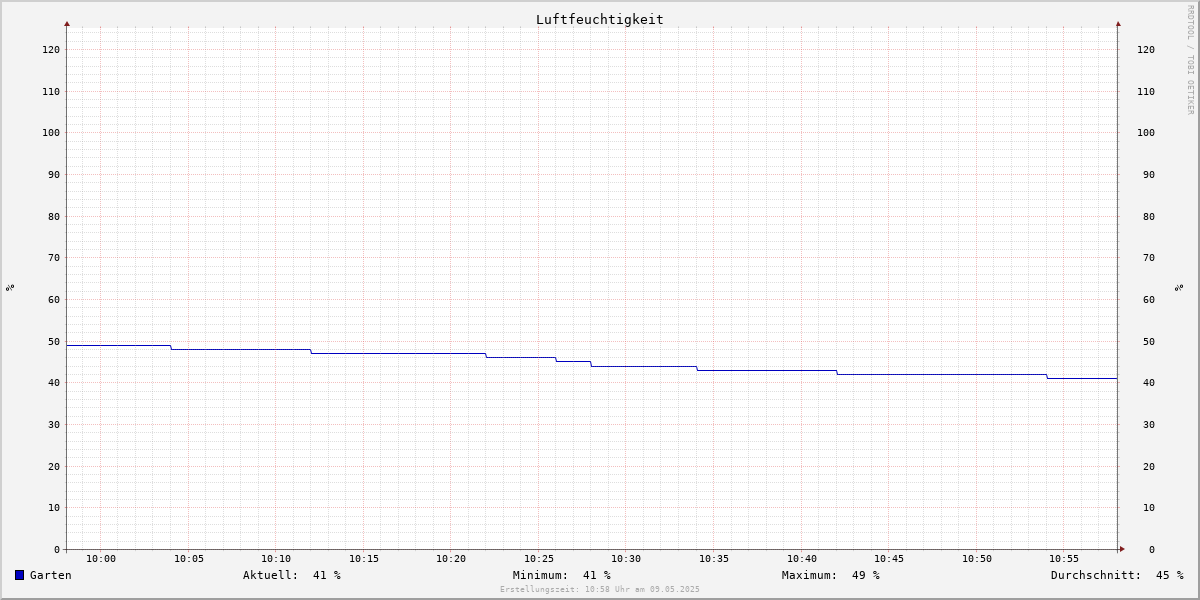The image size is (1200, 600).
Task: Select the 'Garten' legend label
Action: 51,575
